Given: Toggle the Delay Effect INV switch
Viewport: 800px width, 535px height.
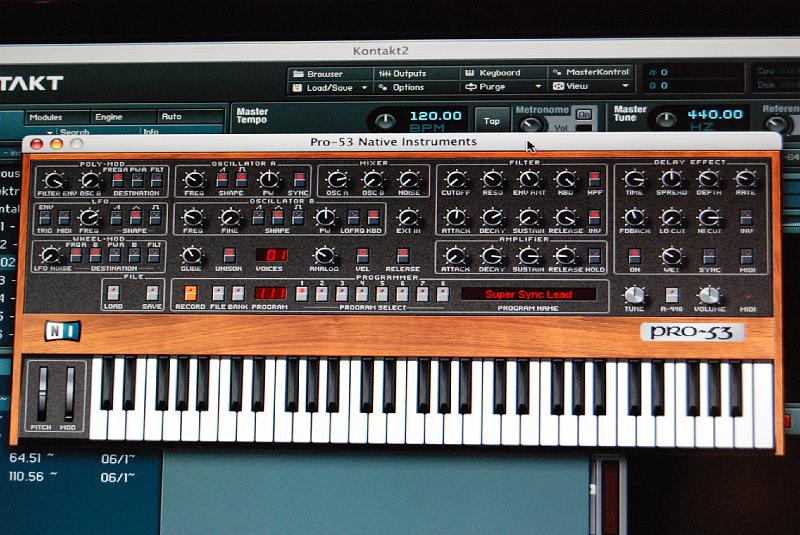Looking at the screenshot, I should click(x=746, y=217).
